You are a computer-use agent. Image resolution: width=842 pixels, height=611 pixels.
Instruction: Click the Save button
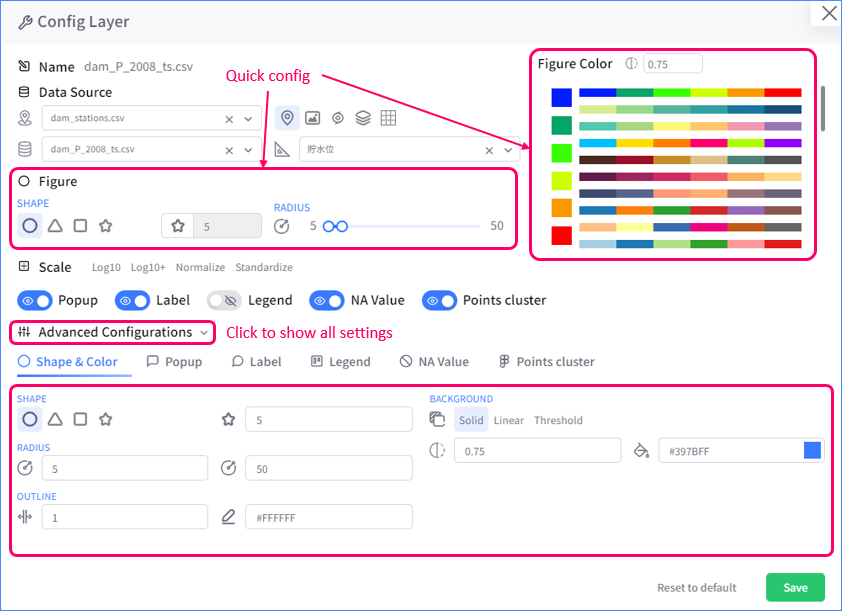pyautogui.click(x=795, y=587)
